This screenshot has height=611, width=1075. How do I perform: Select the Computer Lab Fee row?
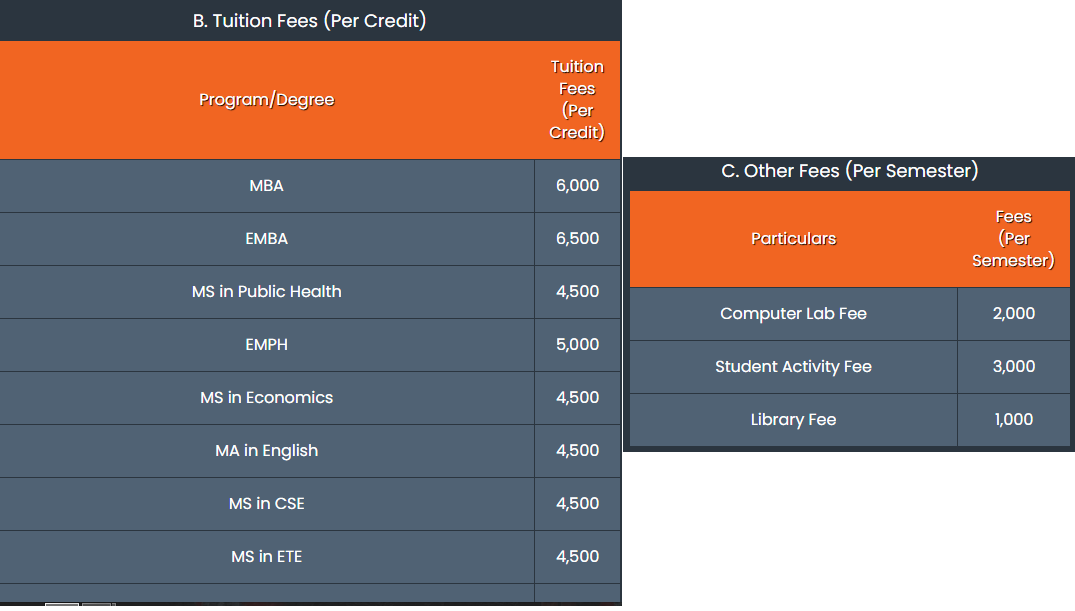(849, 314)
